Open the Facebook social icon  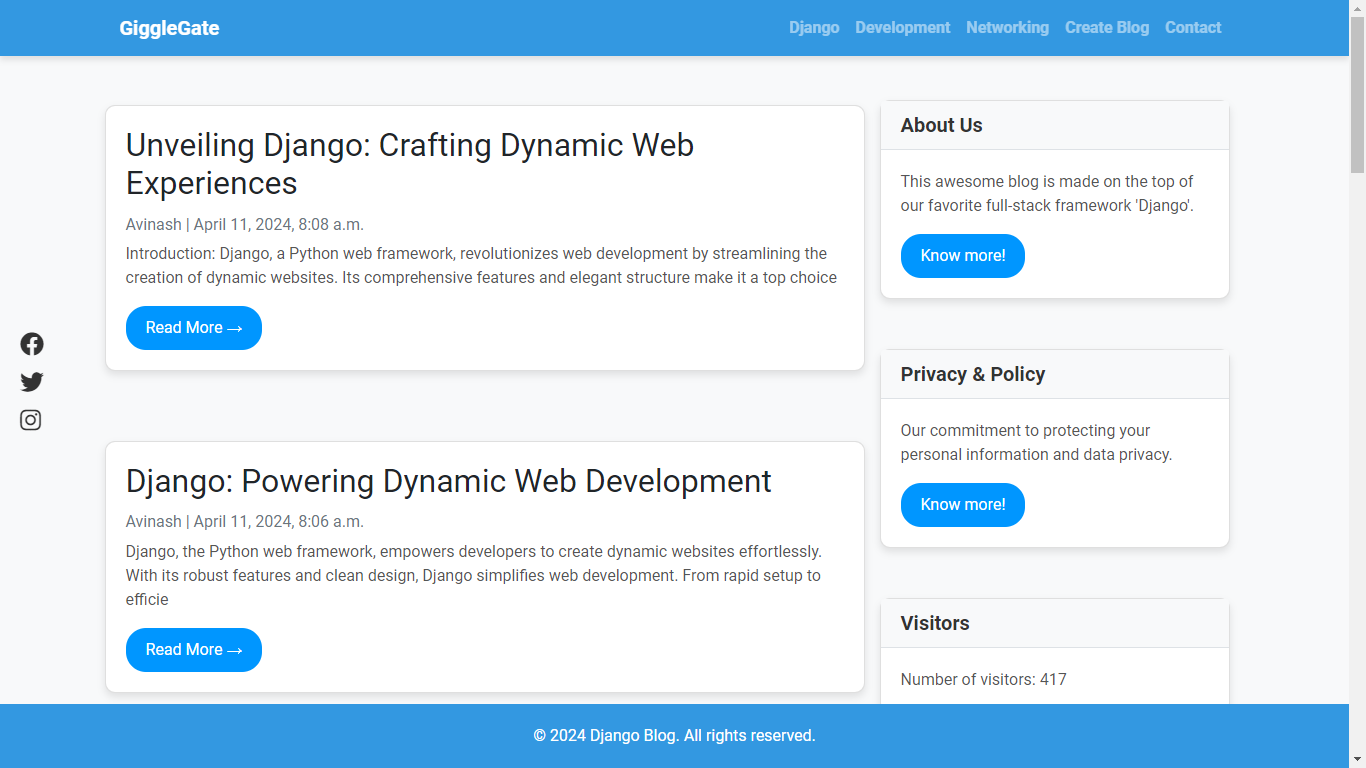[x=32, y=344]
